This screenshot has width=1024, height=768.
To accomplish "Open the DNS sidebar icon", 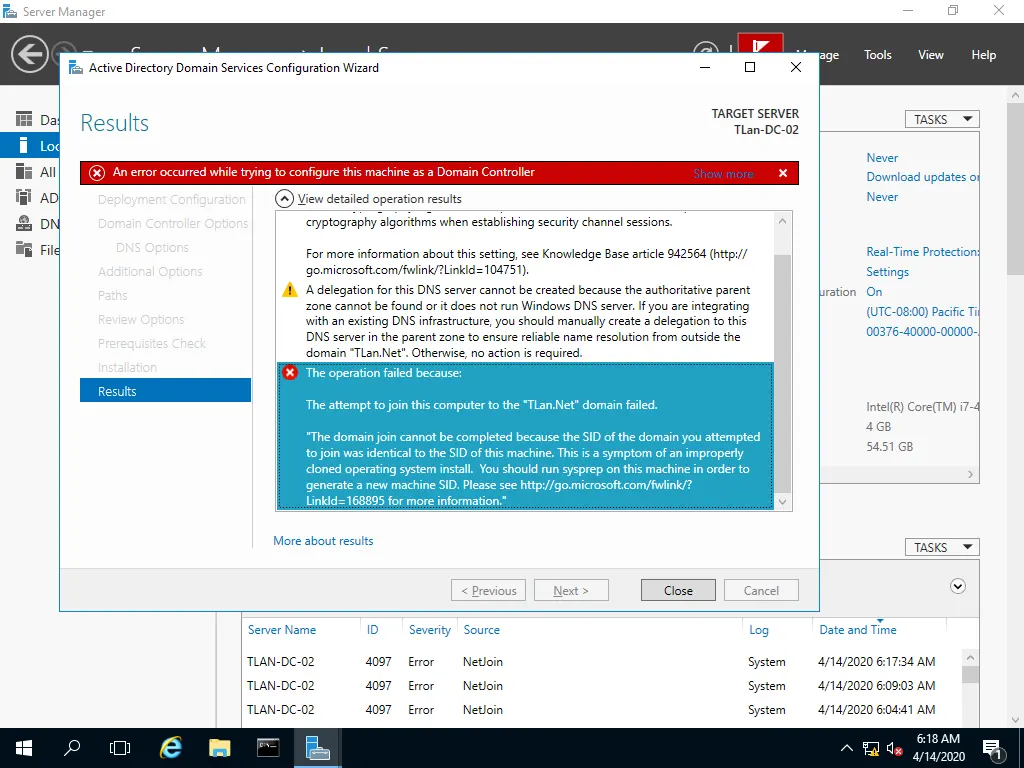I will click(x=24, y=223).
